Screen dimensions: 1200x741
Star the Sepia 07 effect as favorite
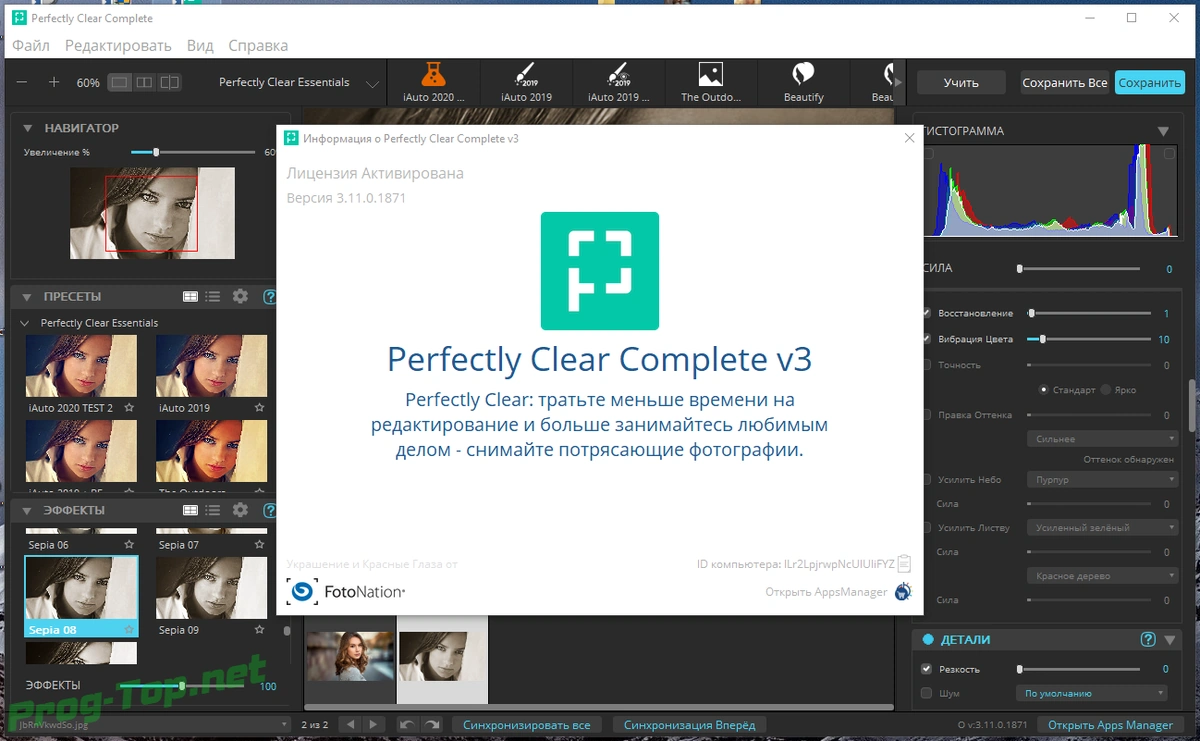point(259,545)
